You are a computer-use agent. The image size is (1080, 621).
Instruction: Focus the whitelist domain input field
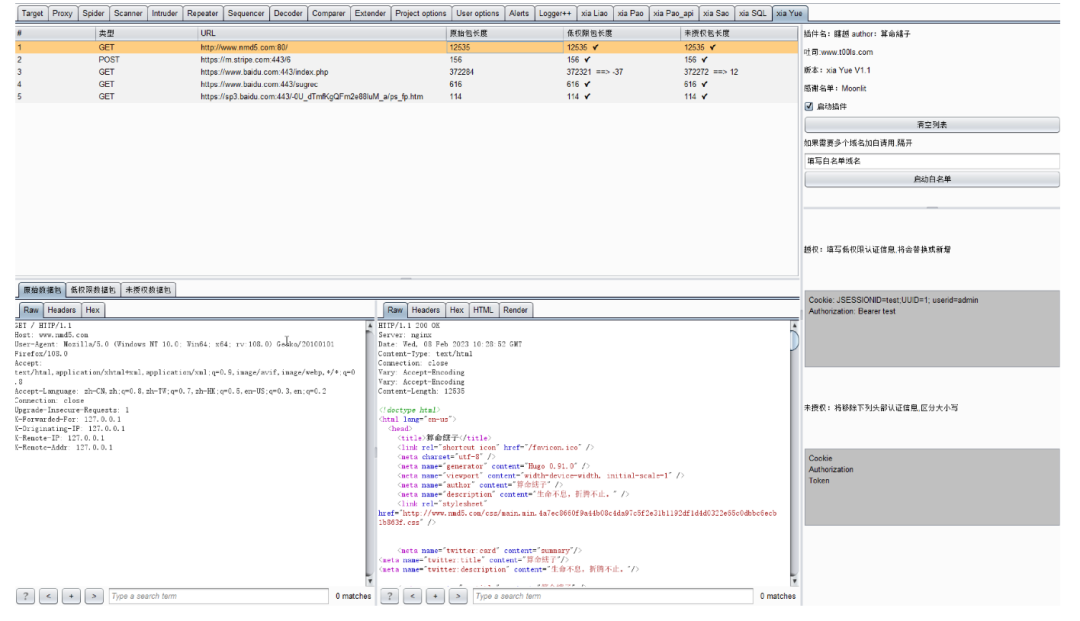932,161
